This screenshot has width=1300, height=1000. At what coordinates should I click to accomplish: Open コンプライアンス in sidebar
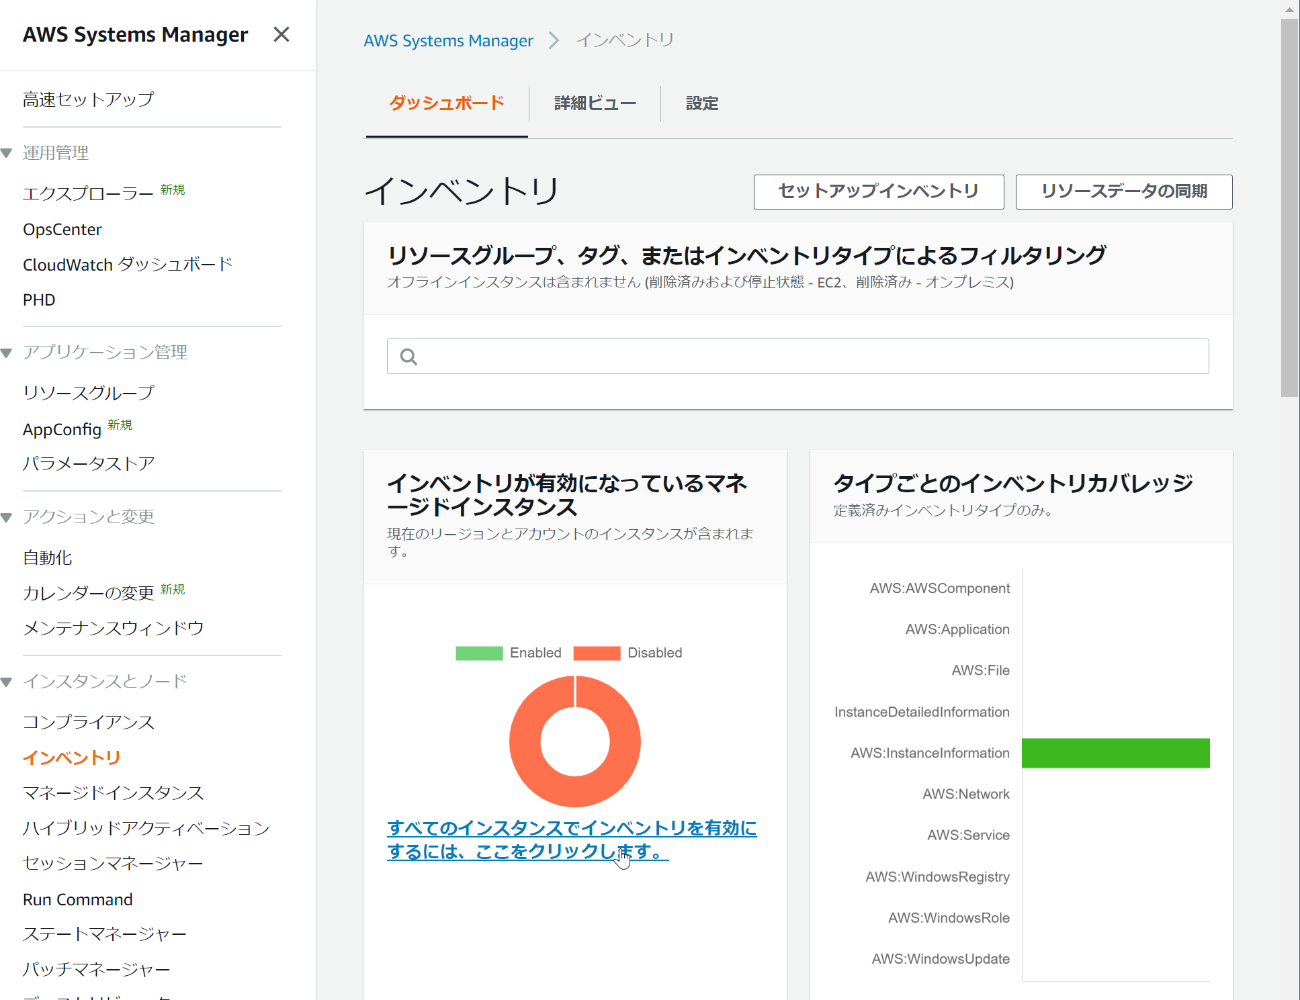88,722
